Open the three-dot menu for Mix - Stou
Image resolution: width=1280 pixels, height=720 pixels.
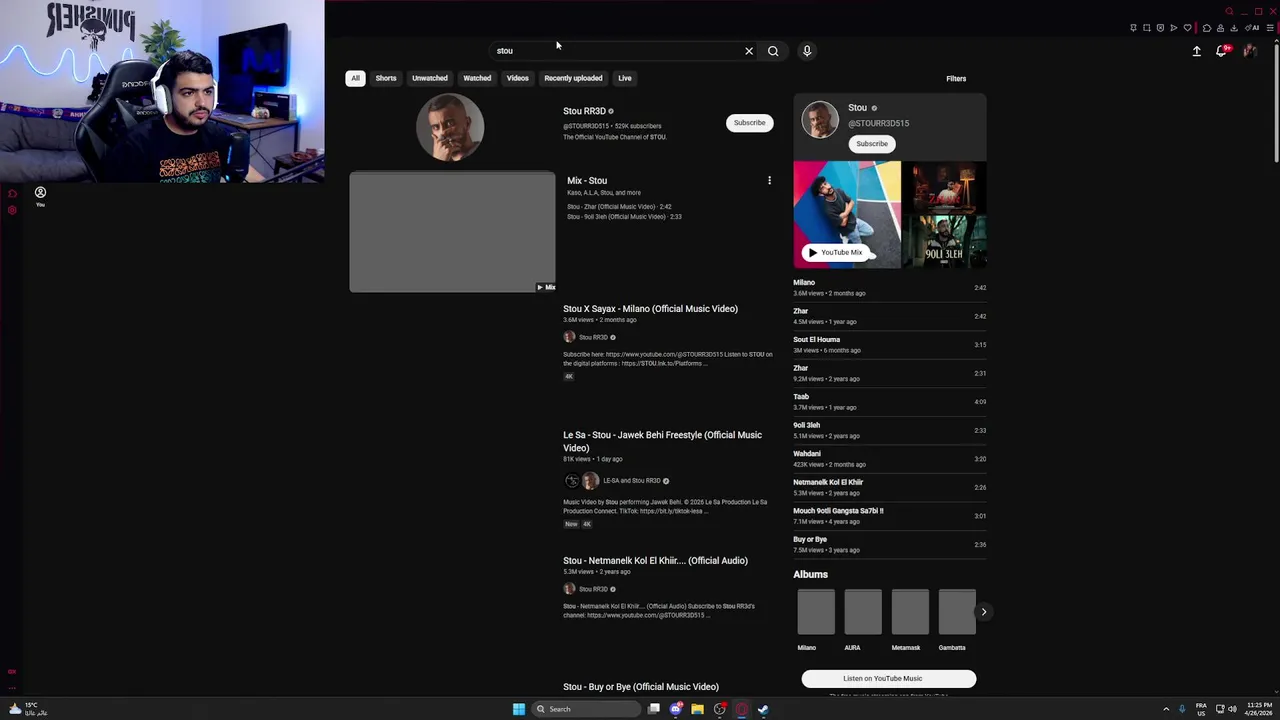pyautogui.click(x=769, y=180)
